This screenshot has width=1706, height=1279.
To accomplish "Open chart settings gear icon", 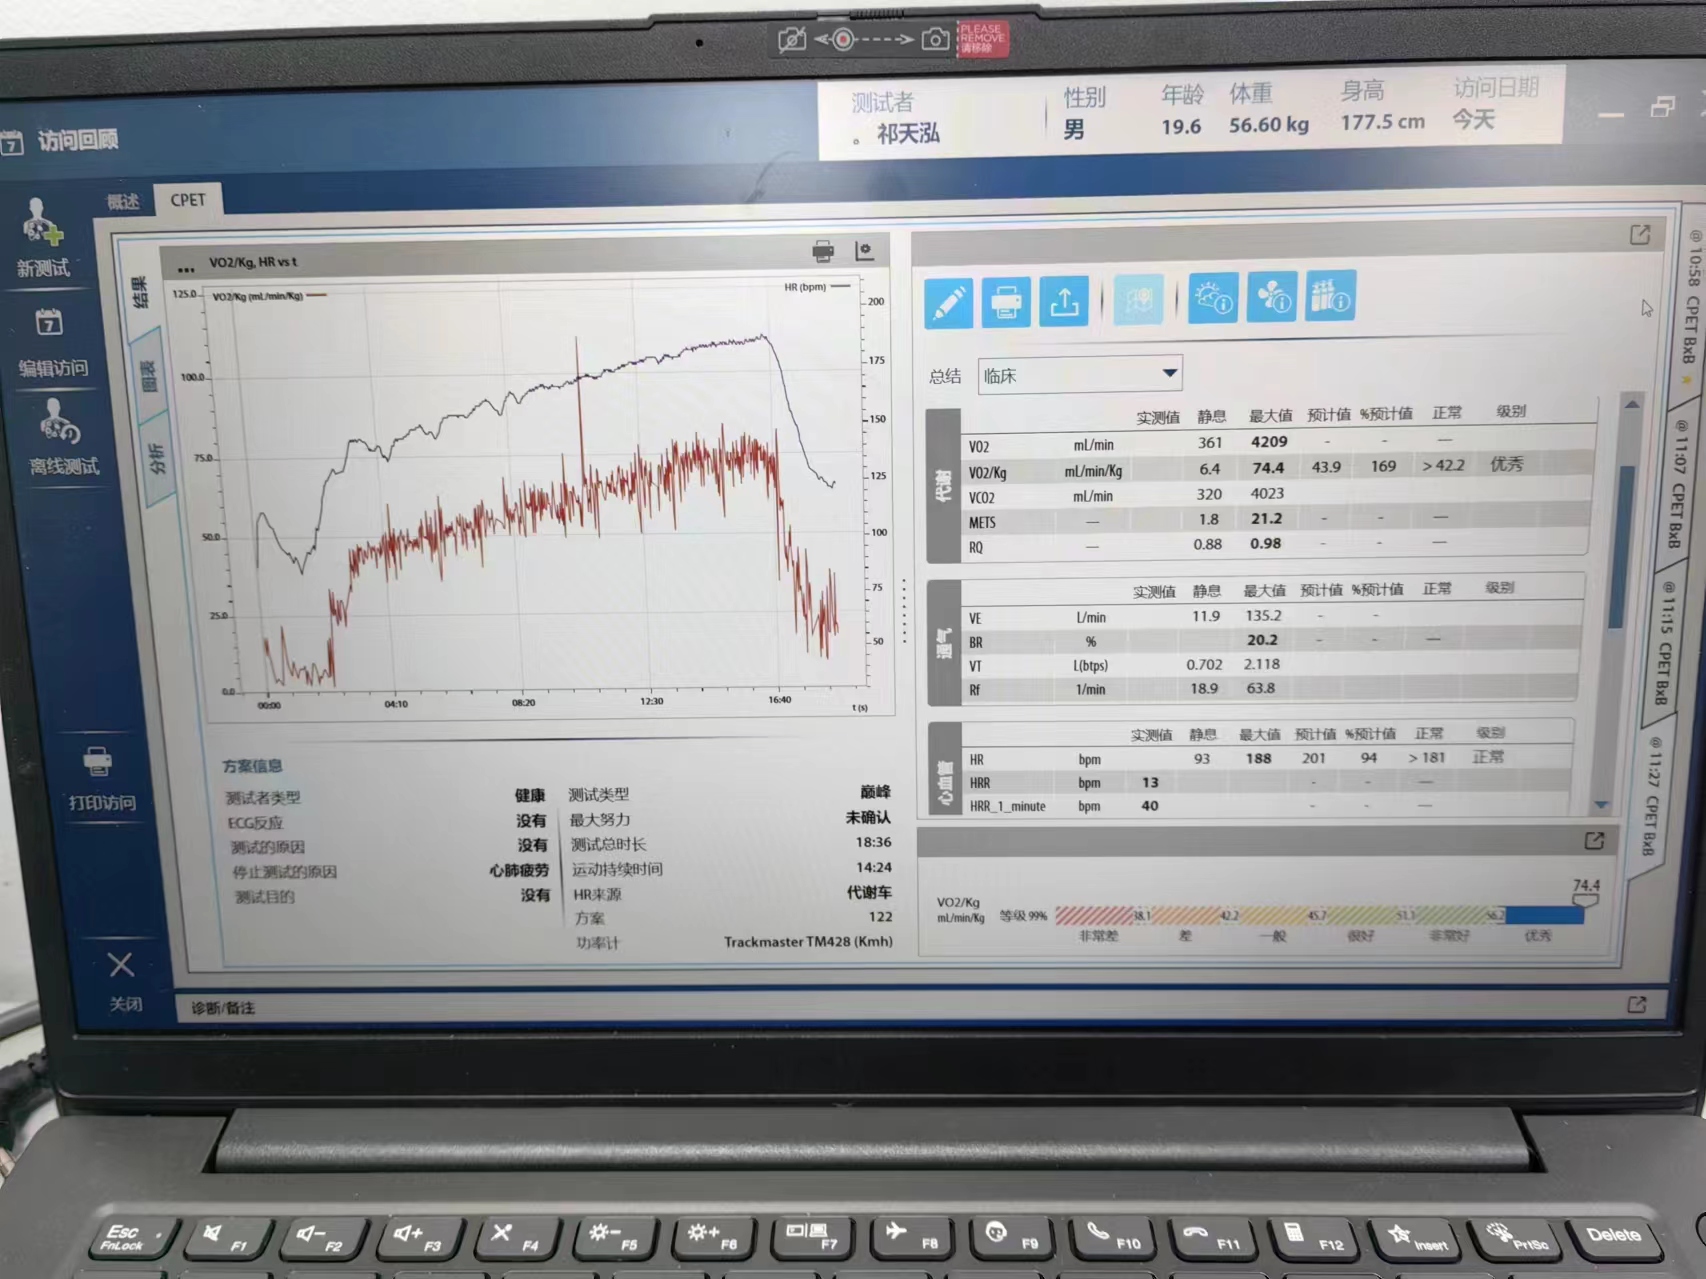I will (x=864, y=250).
